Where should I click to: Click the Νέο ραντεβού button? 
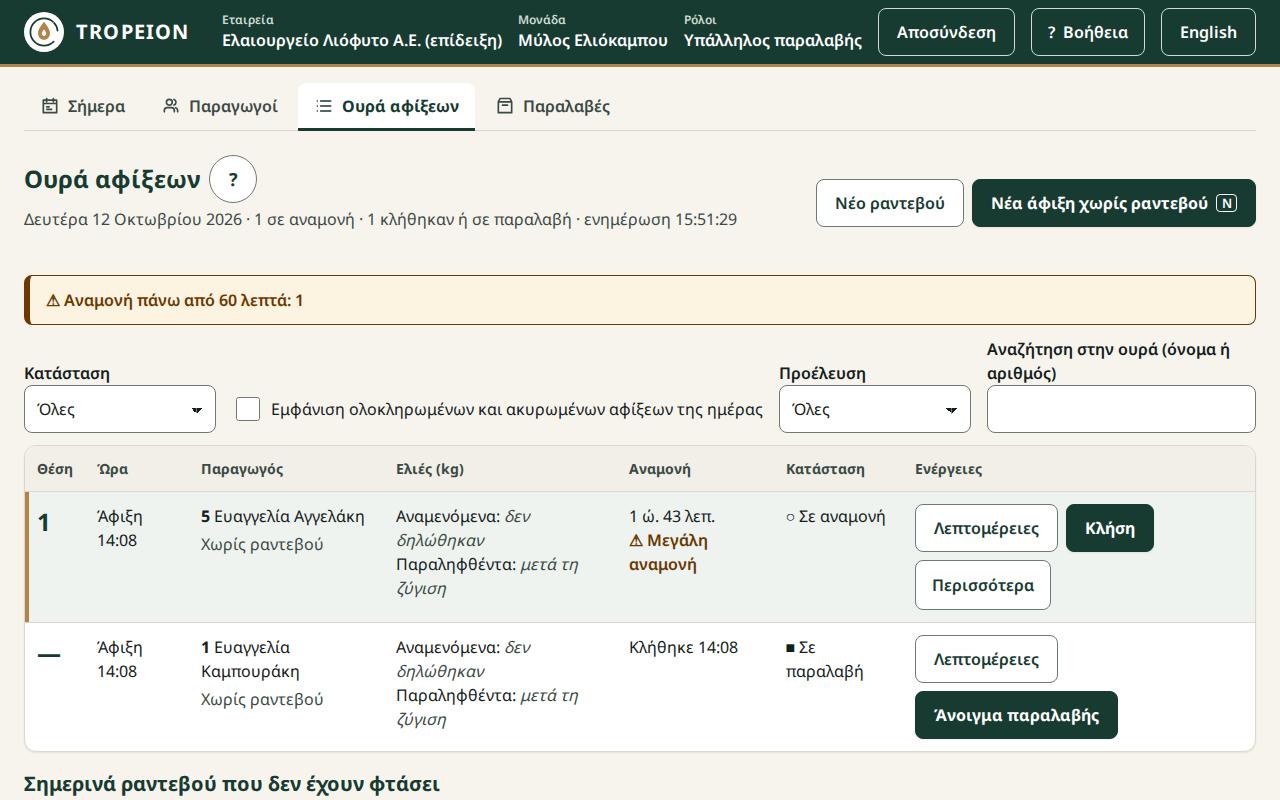(890, 203)
